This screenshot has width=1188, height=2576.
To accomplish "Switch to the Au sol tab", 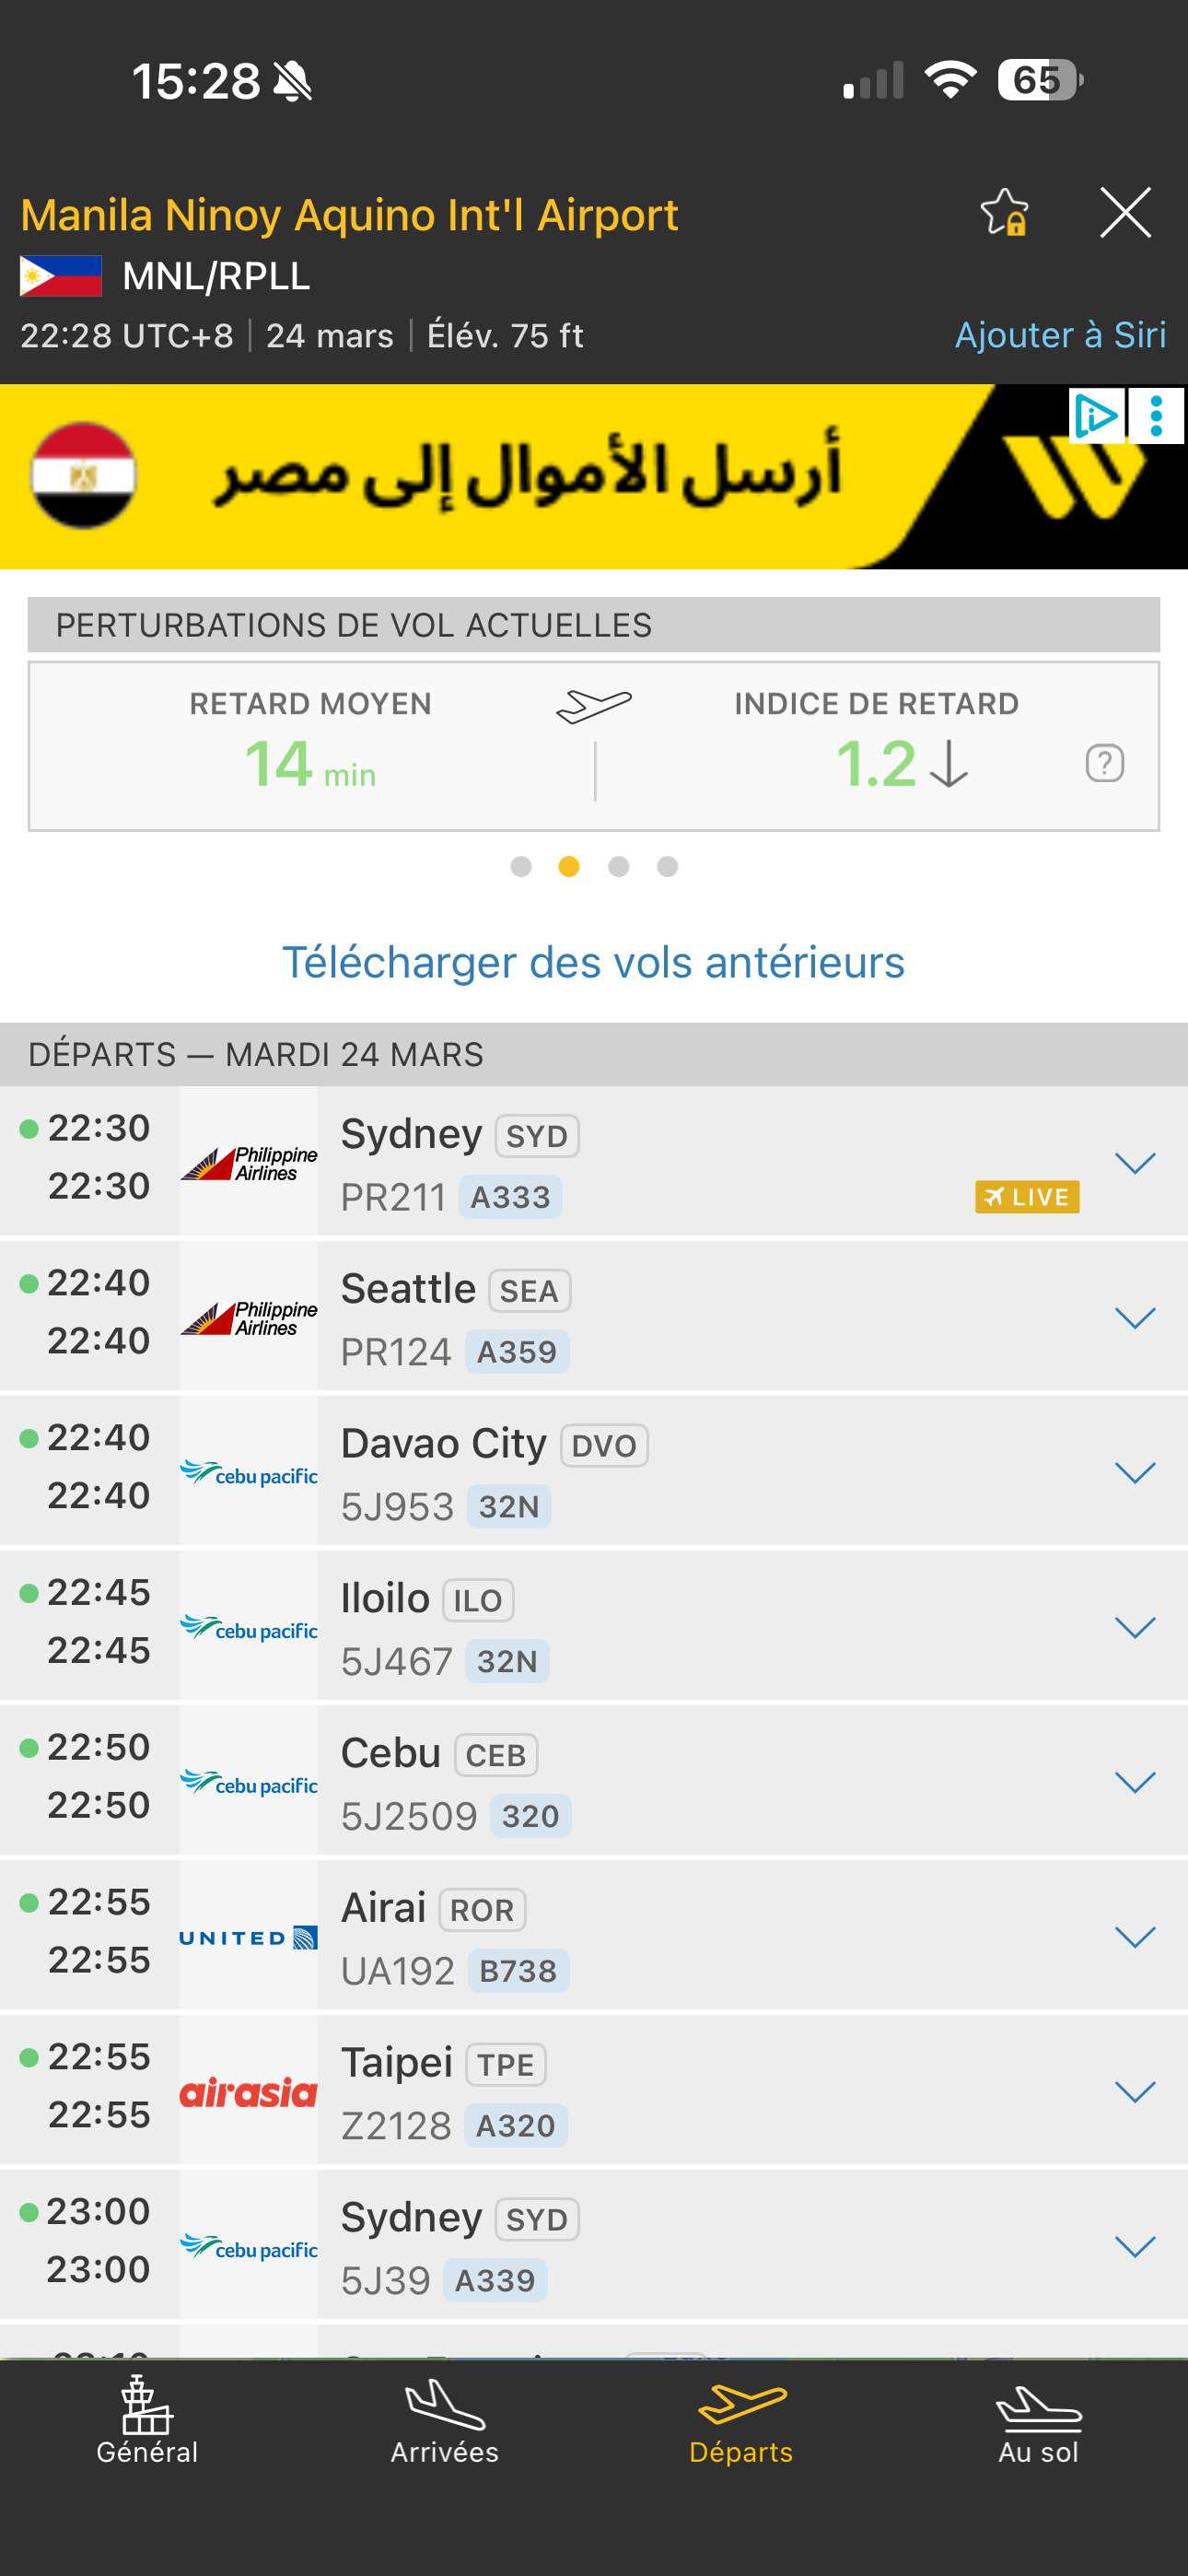I will point(1038,2422).
